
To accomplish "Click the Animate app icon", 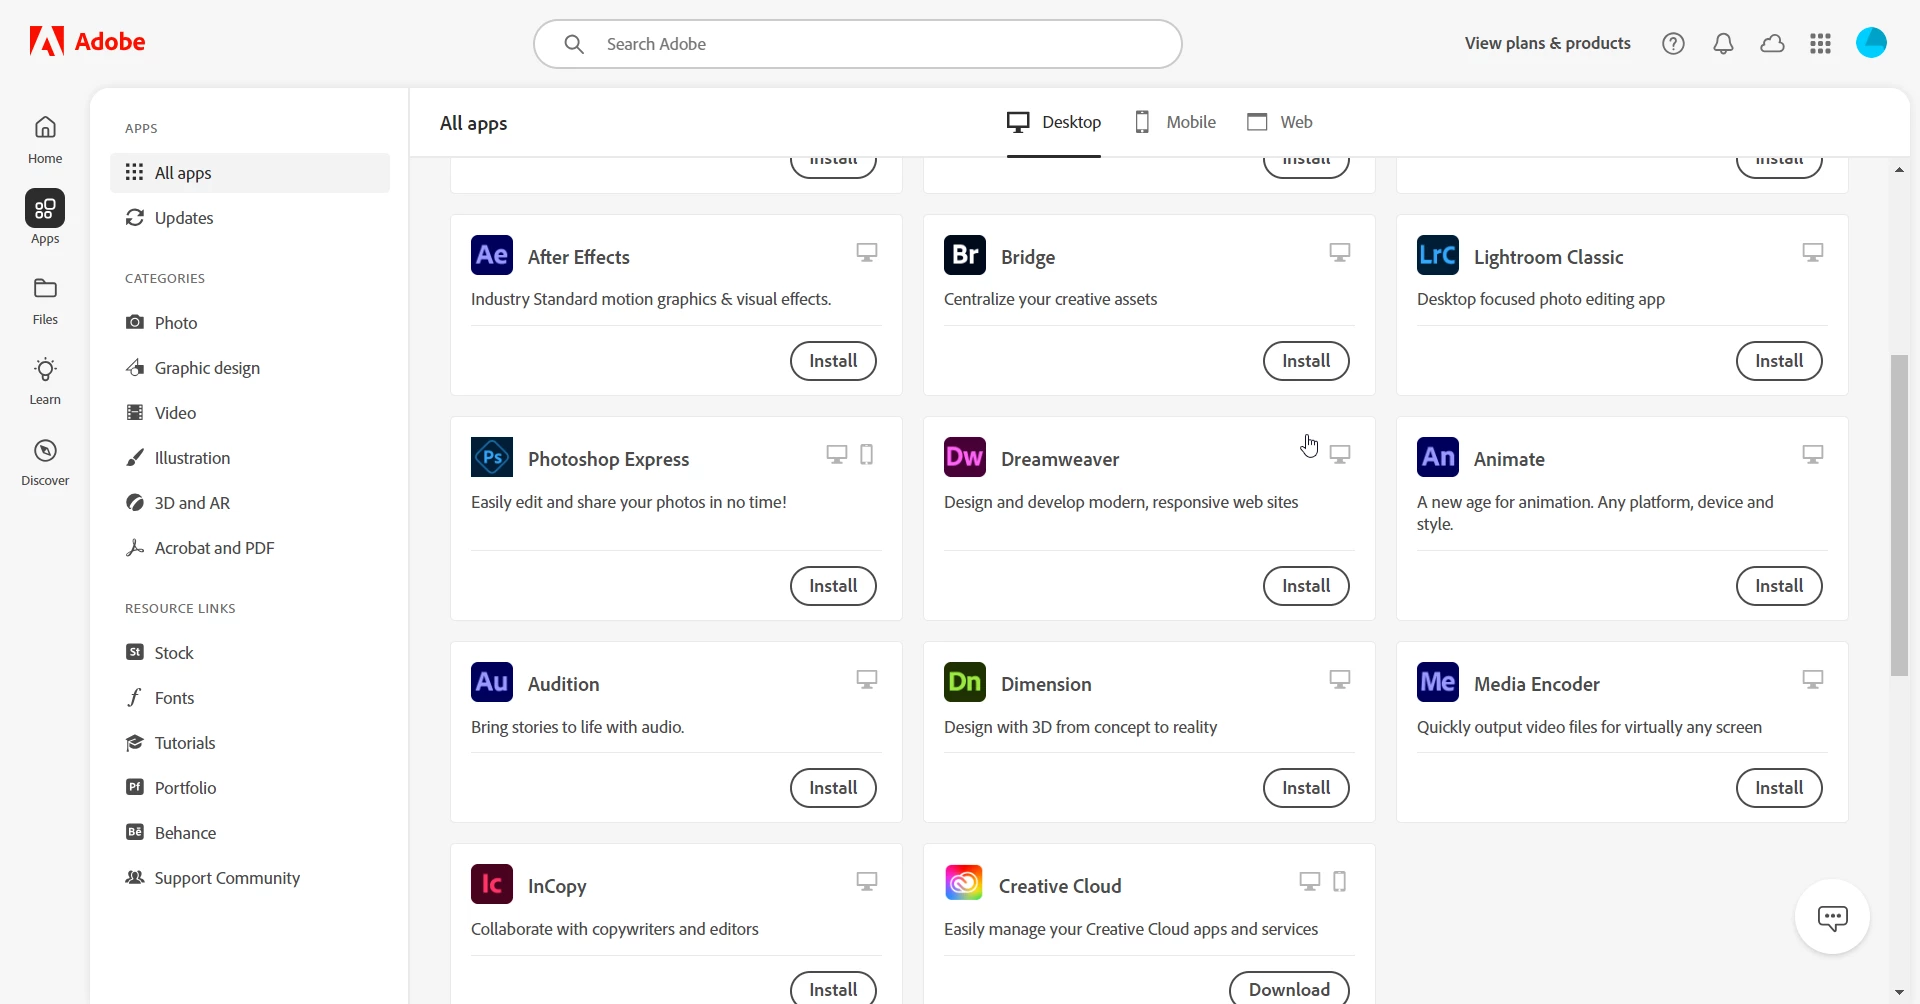I will pyautogui.click(x=1438, y=457).
